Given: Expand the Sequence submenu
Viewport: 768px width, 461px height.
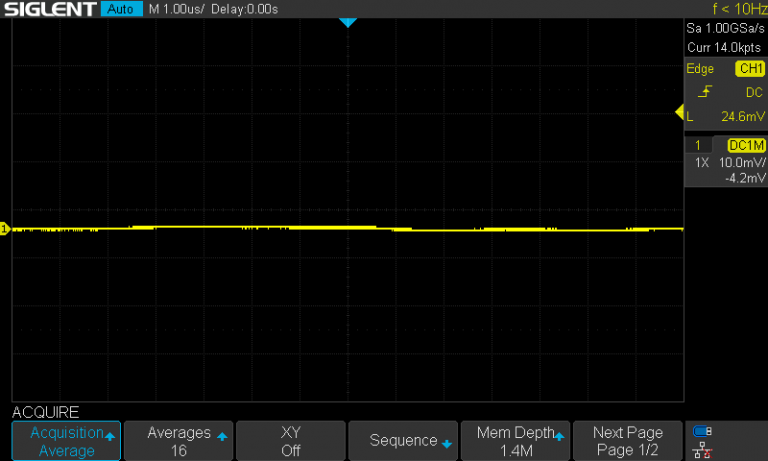Looking at the screenshot, I should pyautogui.click(x=403, y=441).
